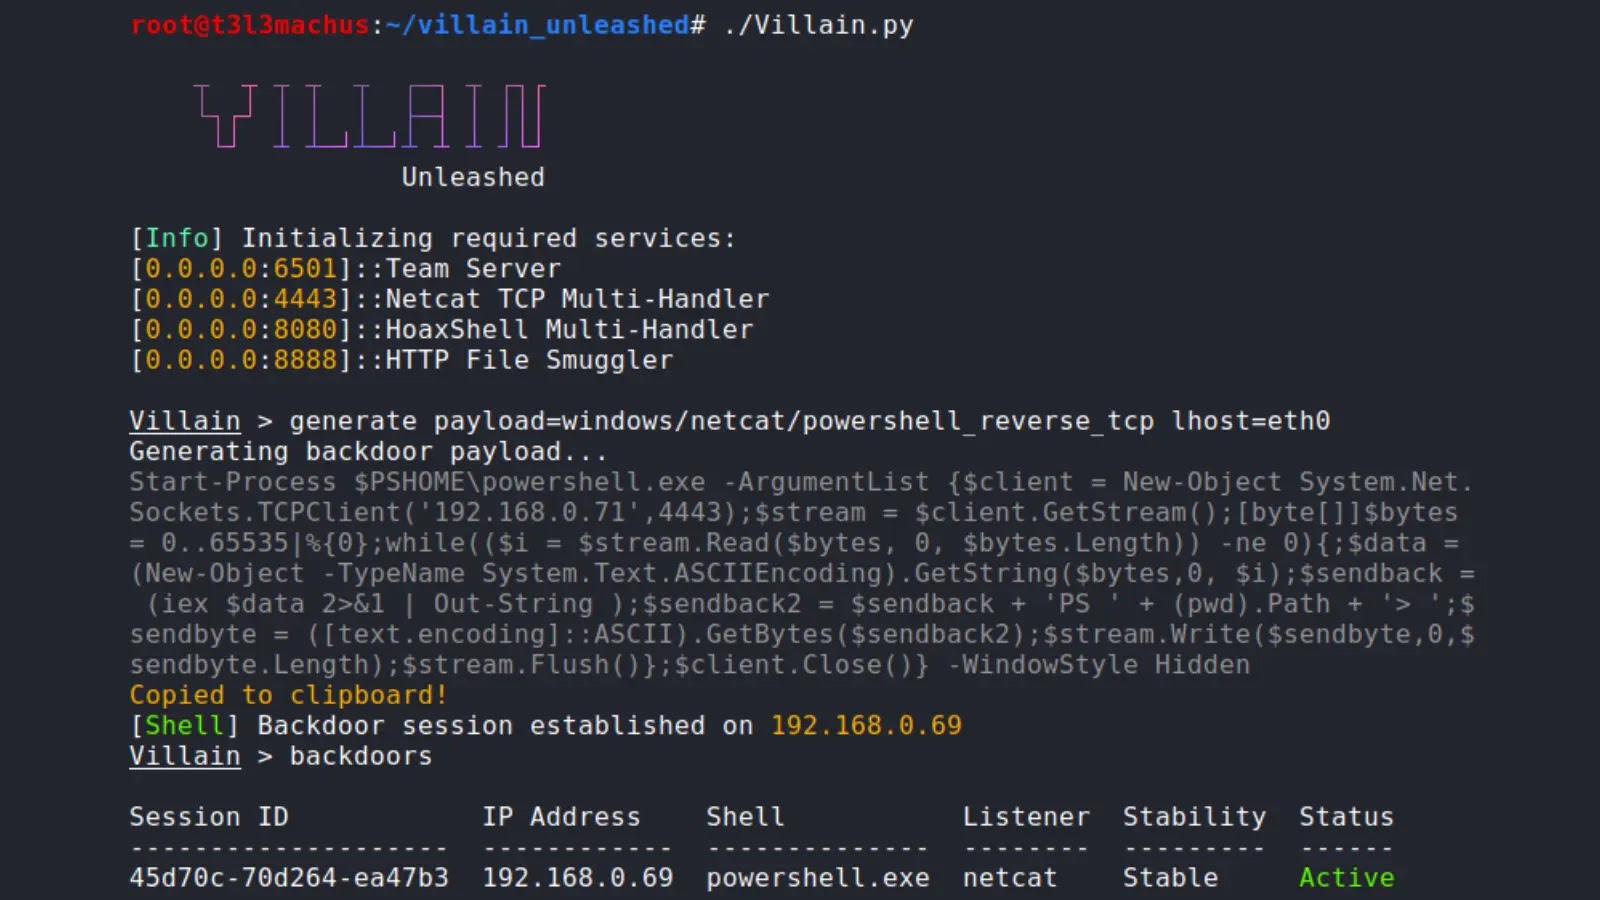
Task: Click the VILLAIN ASCII art logo
Action: (x=370, y=116)
